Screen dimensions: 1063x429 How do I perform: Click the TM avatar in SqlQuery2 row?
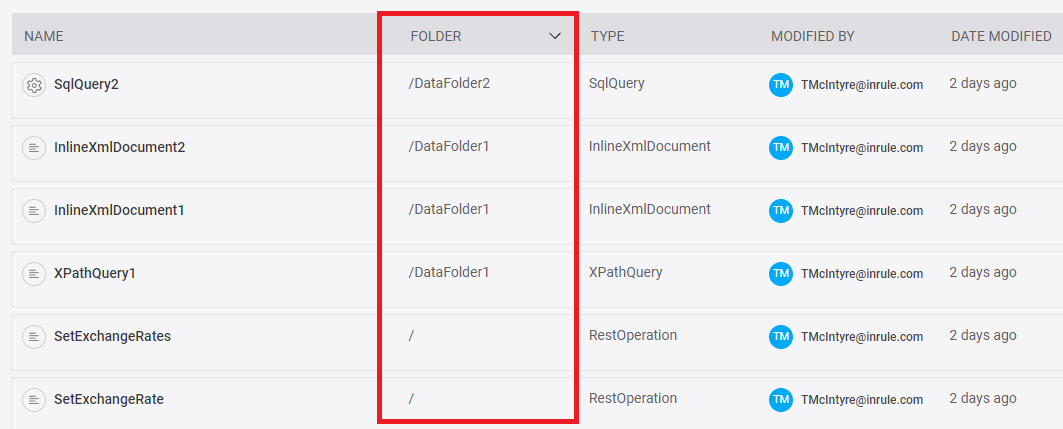coord(781,85)
